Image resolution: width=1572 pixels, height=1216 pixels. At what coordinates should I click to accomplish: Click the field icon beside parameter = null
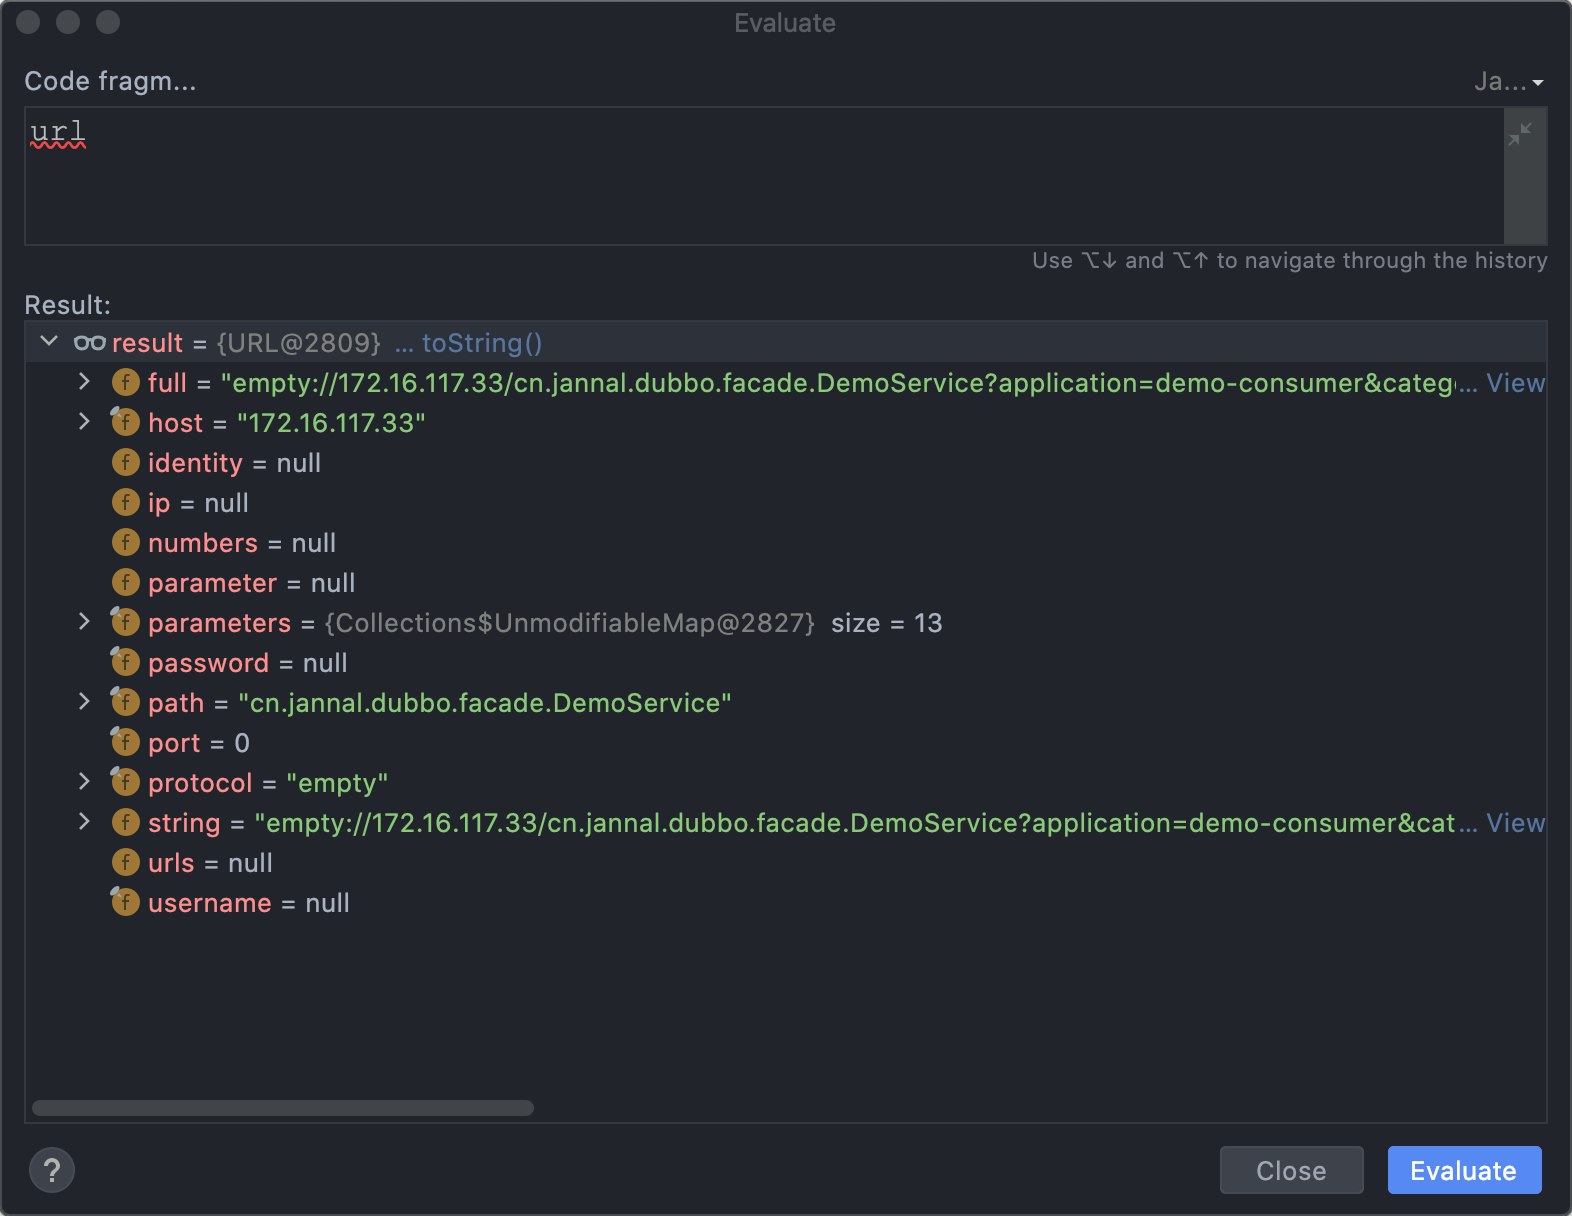pyautogui.click(x=125, y=582)
